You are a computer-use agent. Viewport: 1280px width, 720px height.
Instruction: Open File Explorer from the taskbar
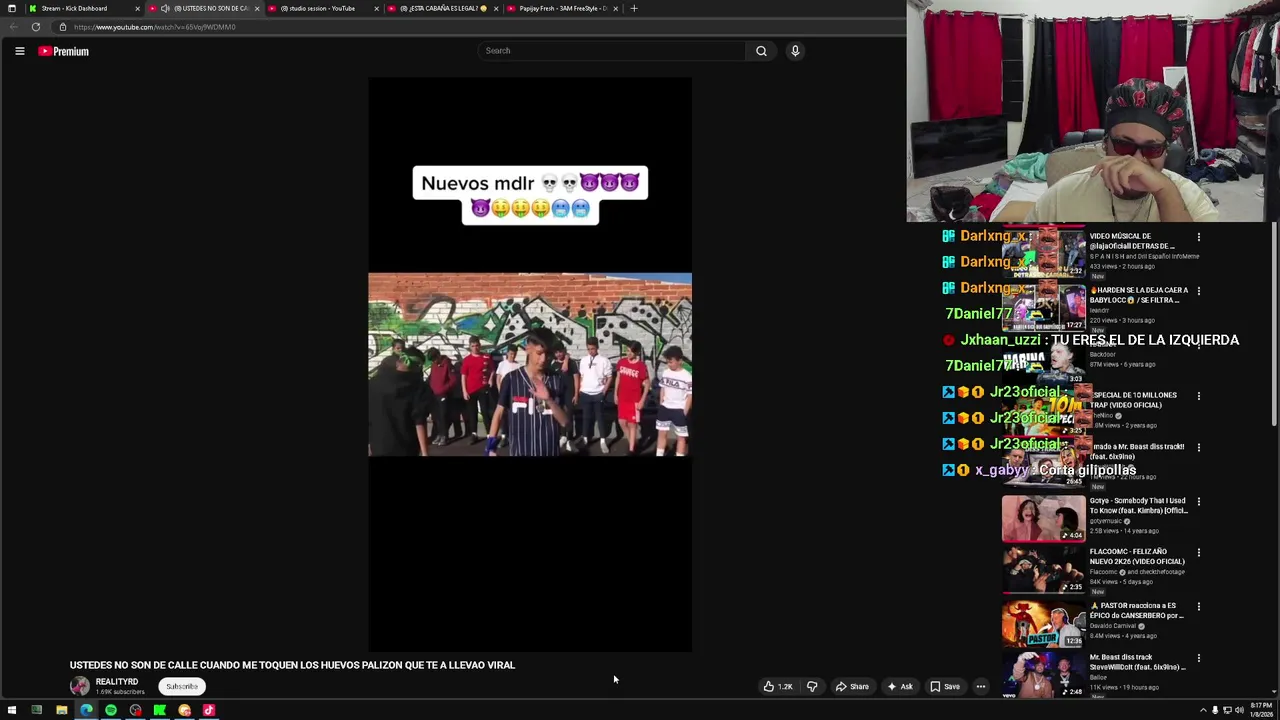pos(61,711)
